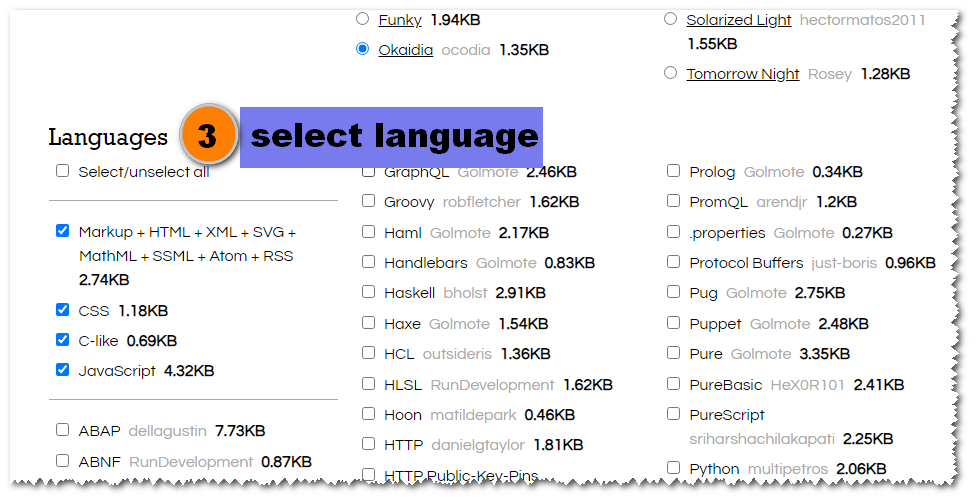Toggle the Select/unselect all checkbox
Image resolution: width=976 pixels, height=502 pixels.
coord(62,171)
